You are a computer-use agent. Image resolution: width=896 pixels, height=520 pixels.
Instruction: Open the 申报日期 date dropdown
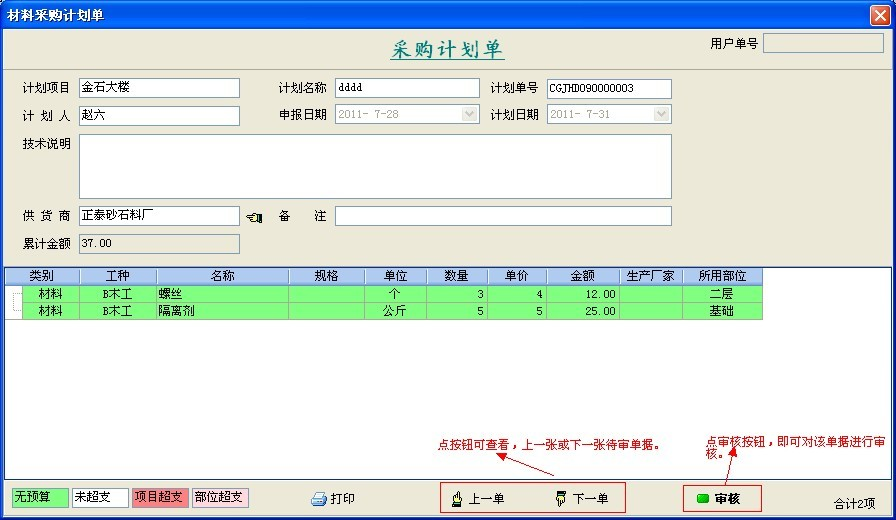point(469,114)
